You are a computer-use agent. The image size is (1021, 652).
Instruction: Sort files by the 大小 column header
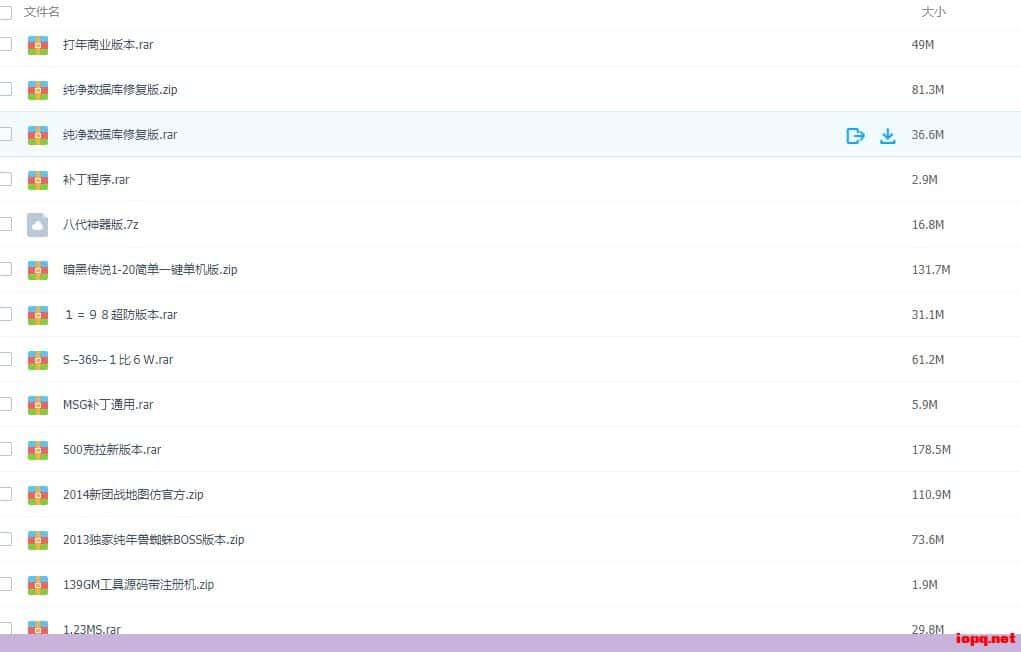932,12
